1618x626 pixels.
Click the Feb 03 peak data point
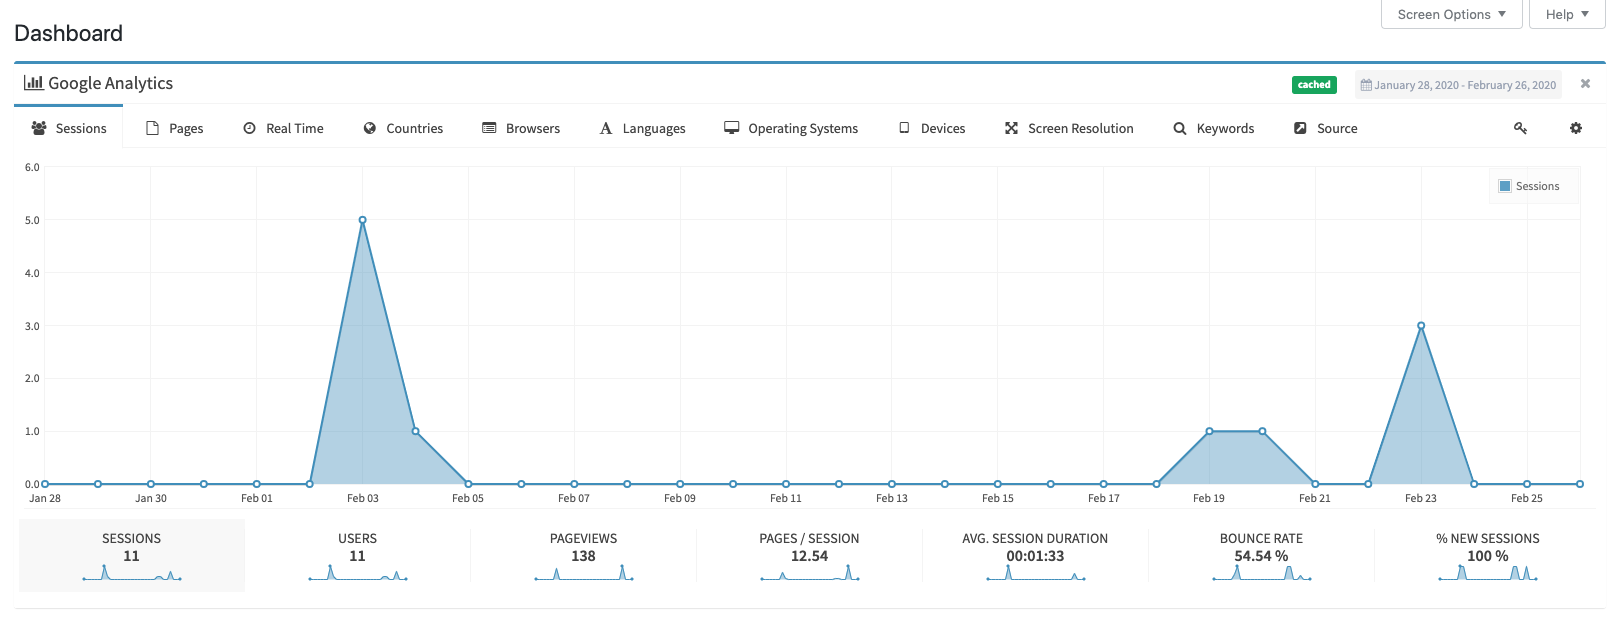click(x=362, y=220)
